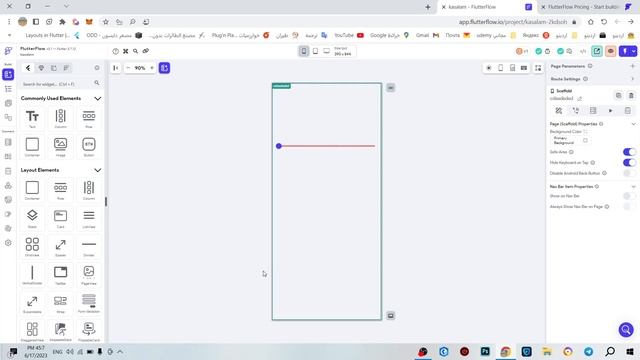Image resolution: width=640 pixels, height=360 pixels.
Task: Select the Divider layout widget
Action: coord(89,247)
